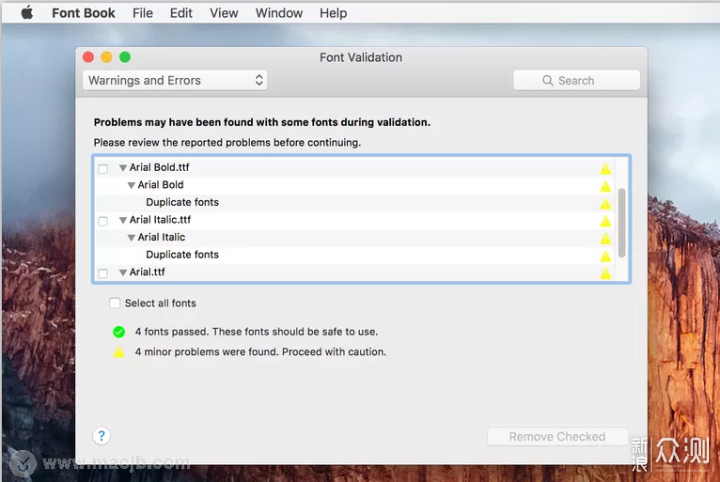The height and width of the screenshot is (482, 720).
Task: Click warning icon on second Duplicate fonts row
Action: click(606, 256)
